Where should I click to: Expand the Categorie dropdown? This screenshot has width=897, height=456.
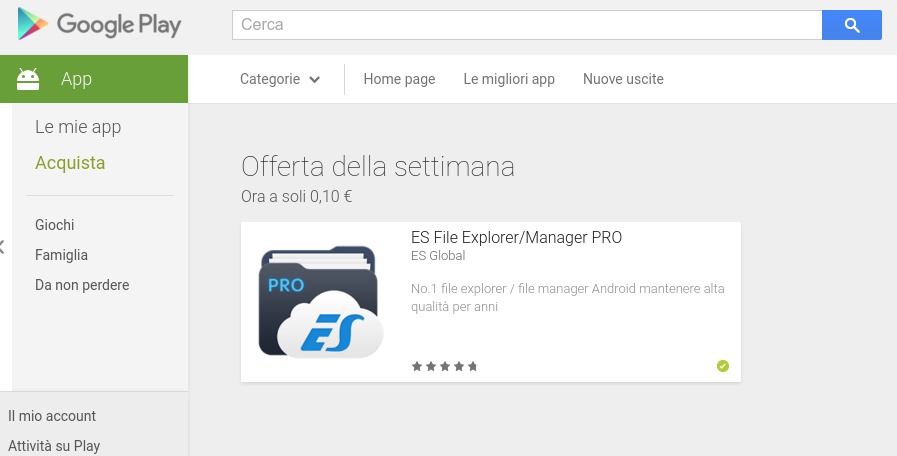point(280,79)
